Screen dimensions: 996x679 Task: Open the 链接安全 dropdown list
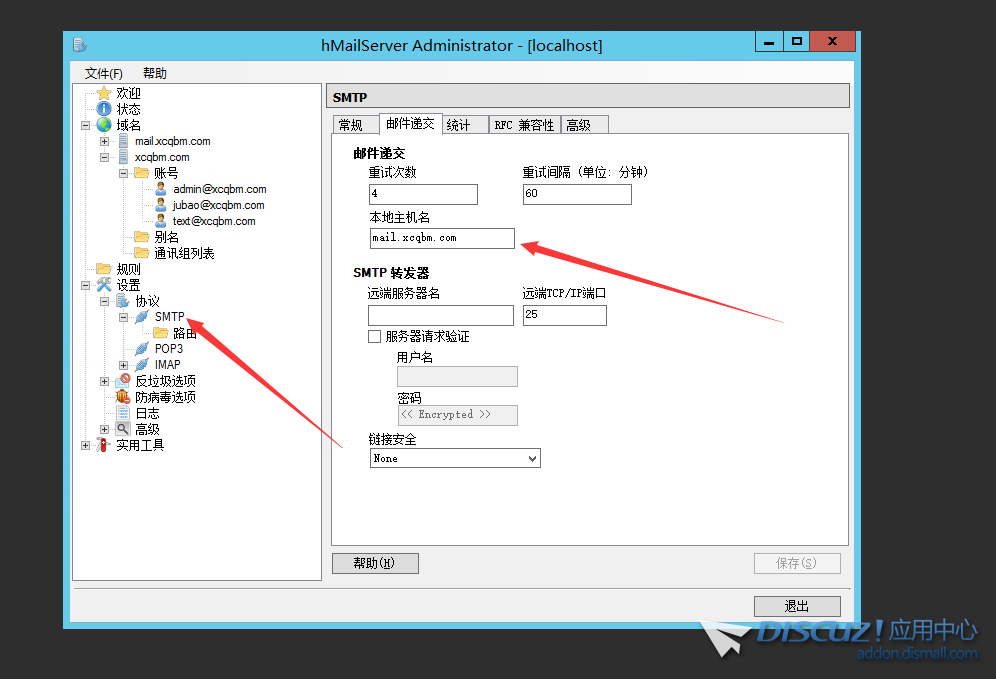[x=531, y=458]
